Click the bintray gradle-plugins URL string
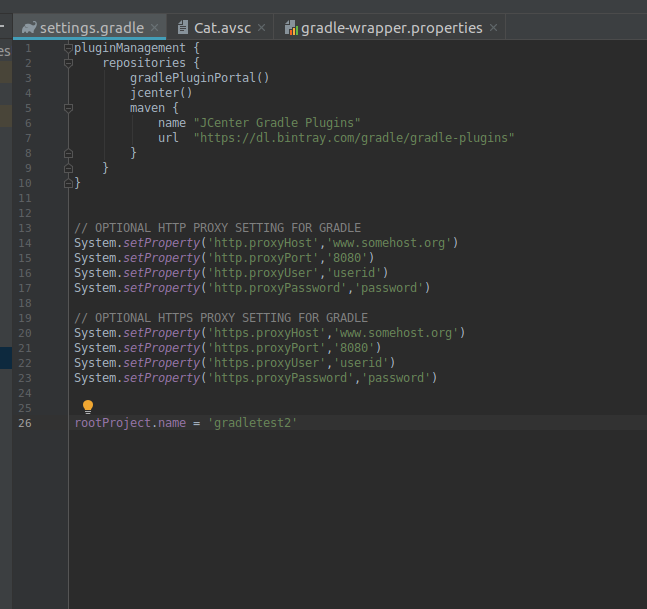647x609 pixels. point(354,138)
